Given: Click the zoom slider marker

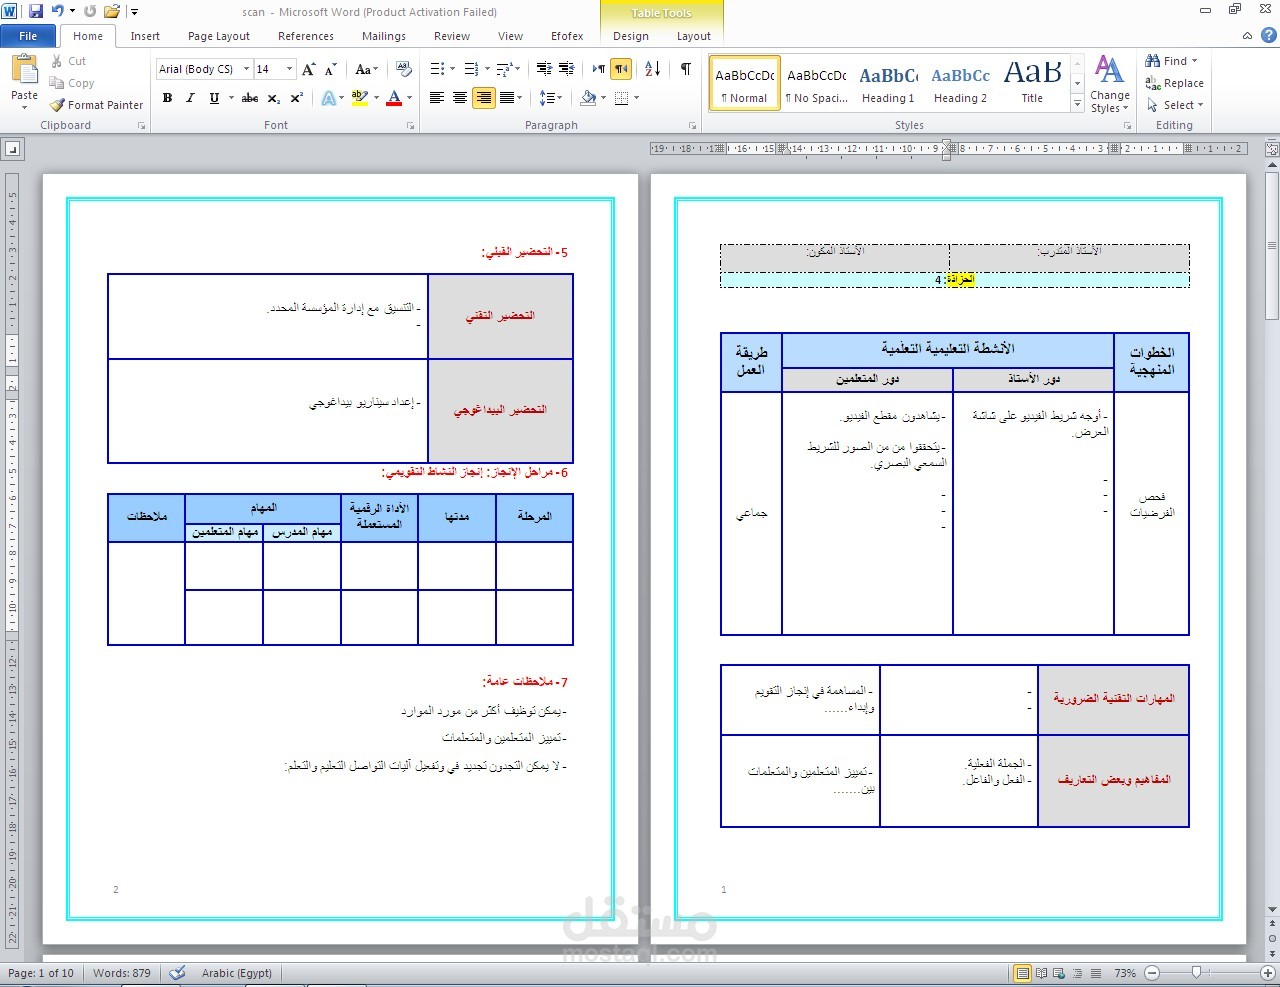Looking at the screenshot, I should pyautogui.click(x=1197, y=972).
